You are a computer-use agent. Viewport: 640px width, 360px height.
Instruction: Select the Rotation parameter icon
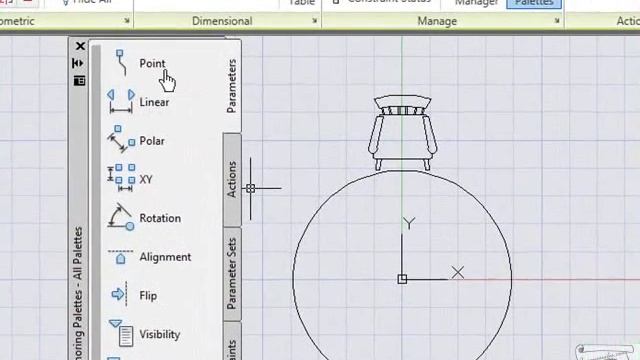[121, 217]
